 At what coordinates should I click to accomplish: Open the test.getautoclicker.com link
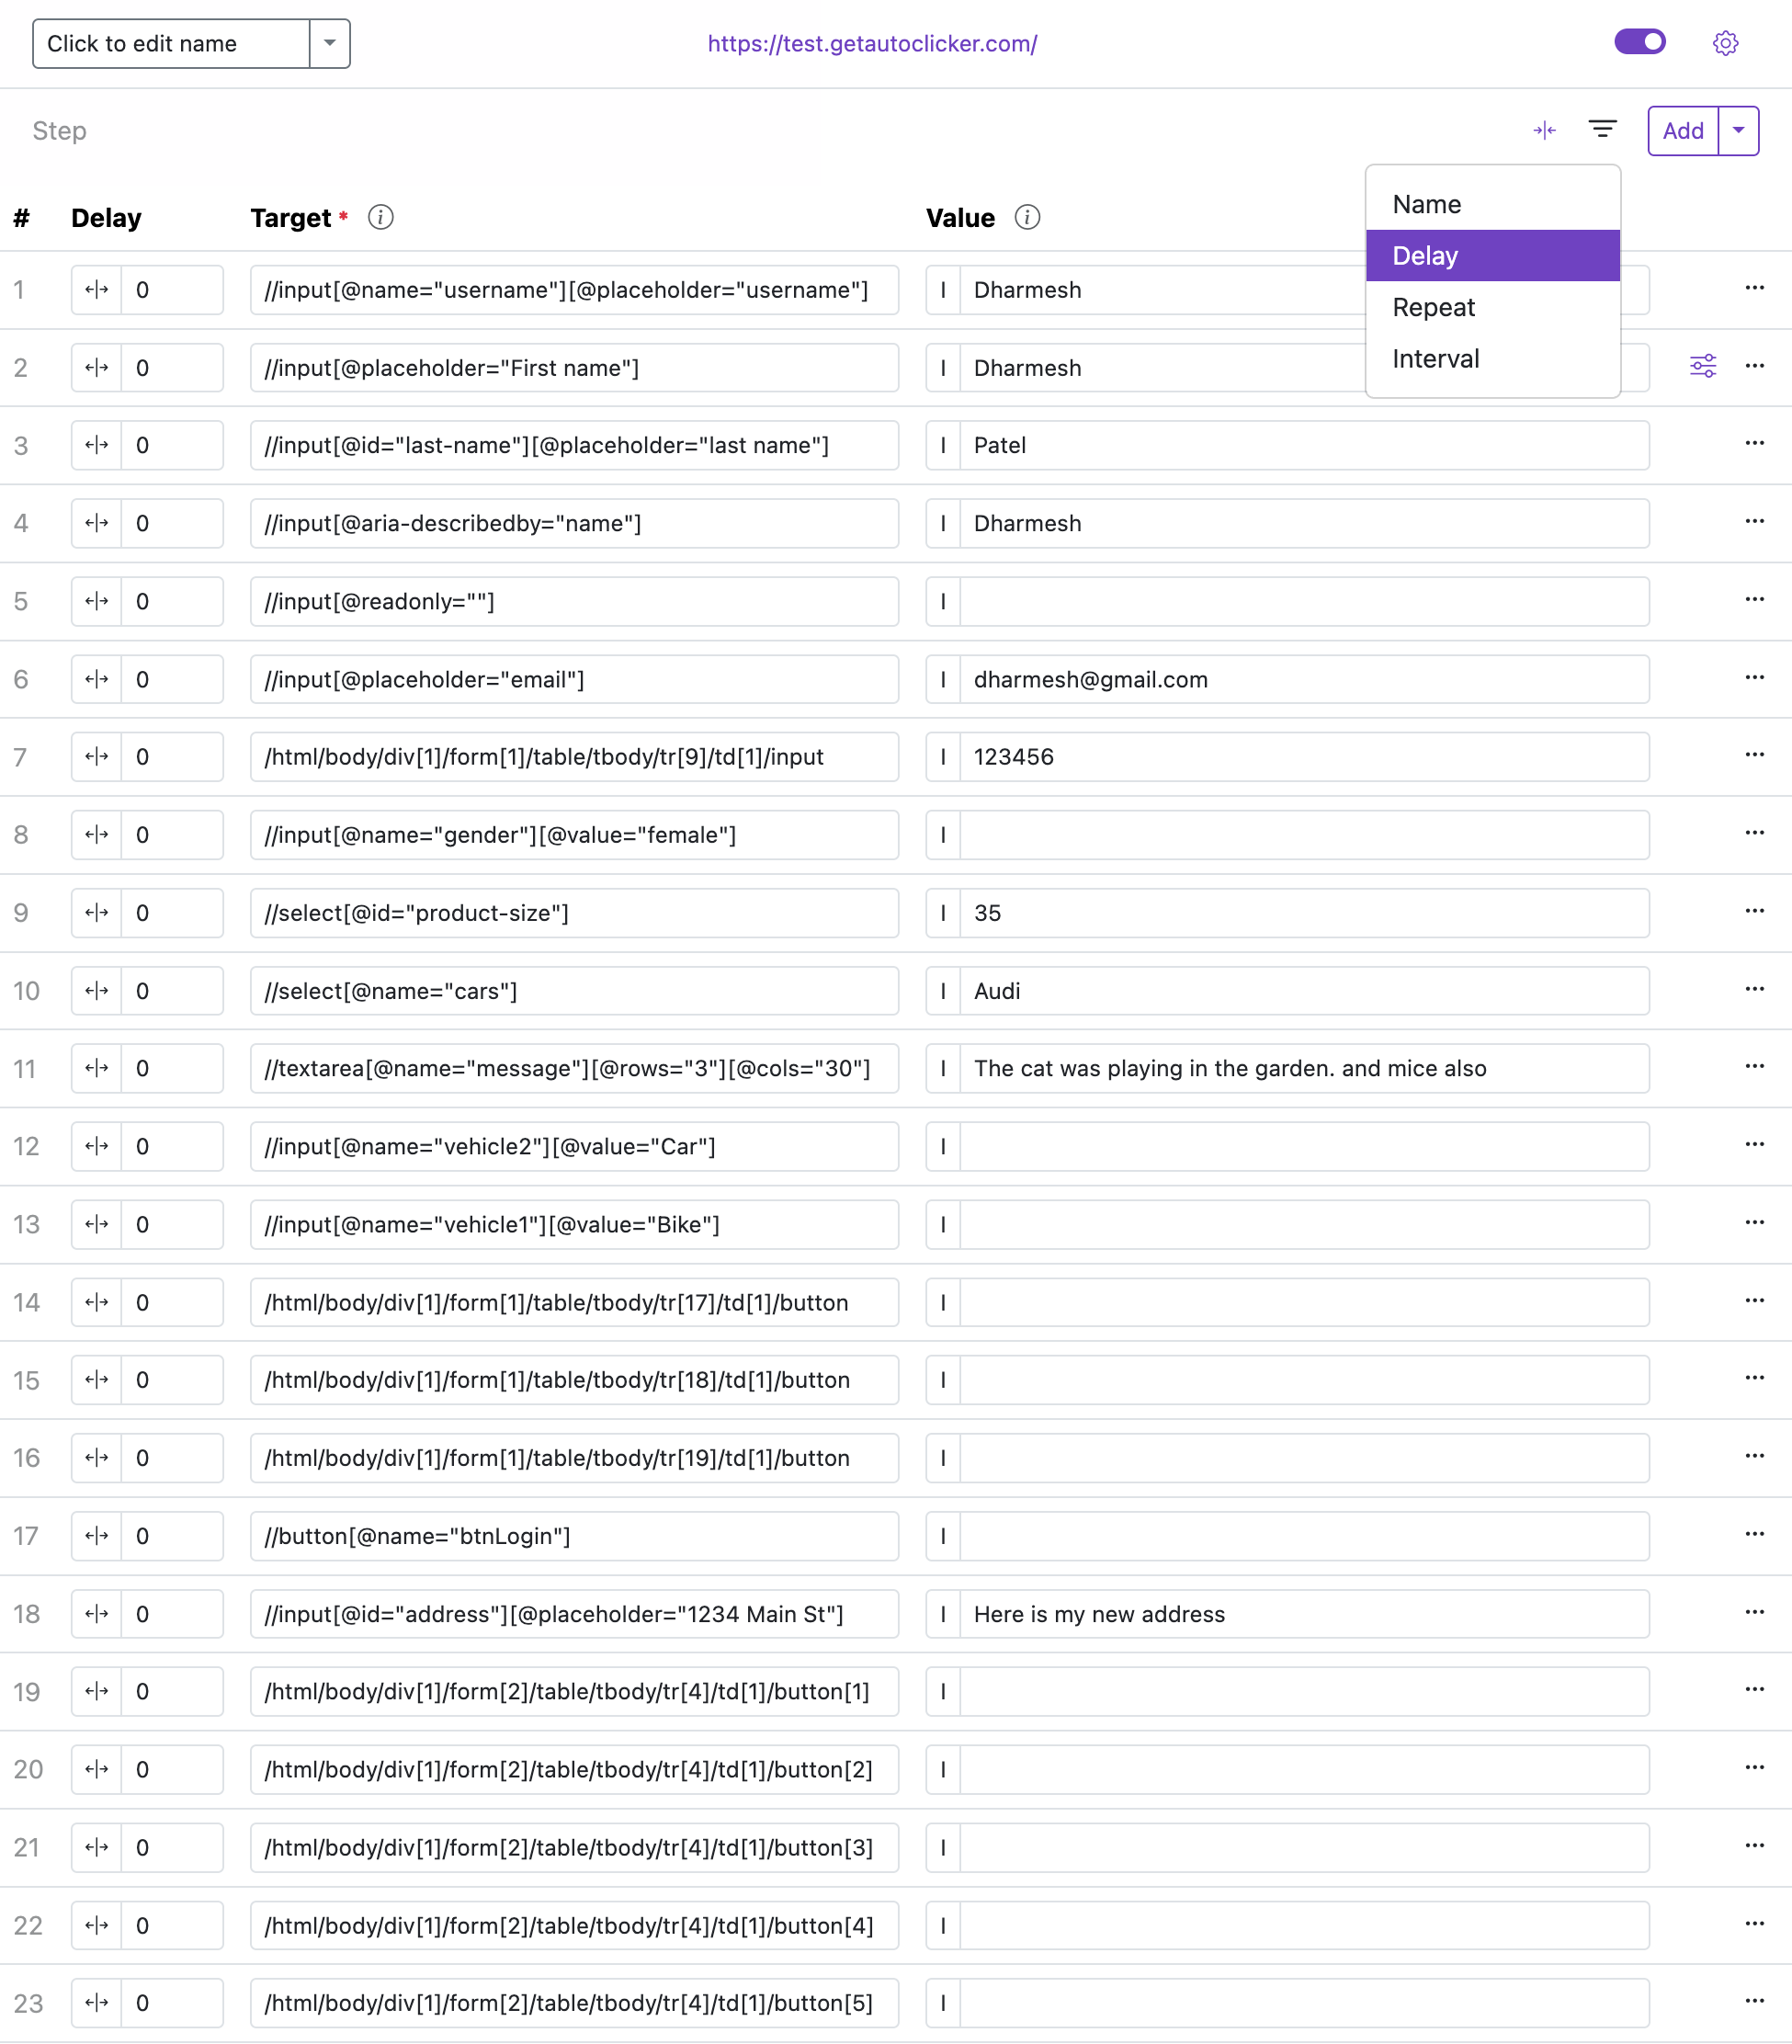tap(872, 43)
